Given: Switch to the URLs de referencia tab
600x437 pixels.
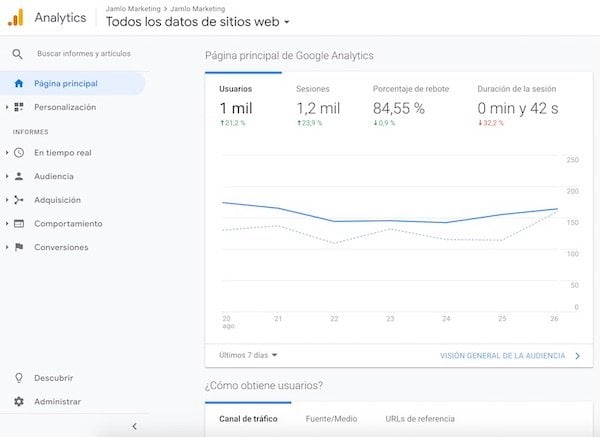Looking at the screenshot, I should (420, 418).
